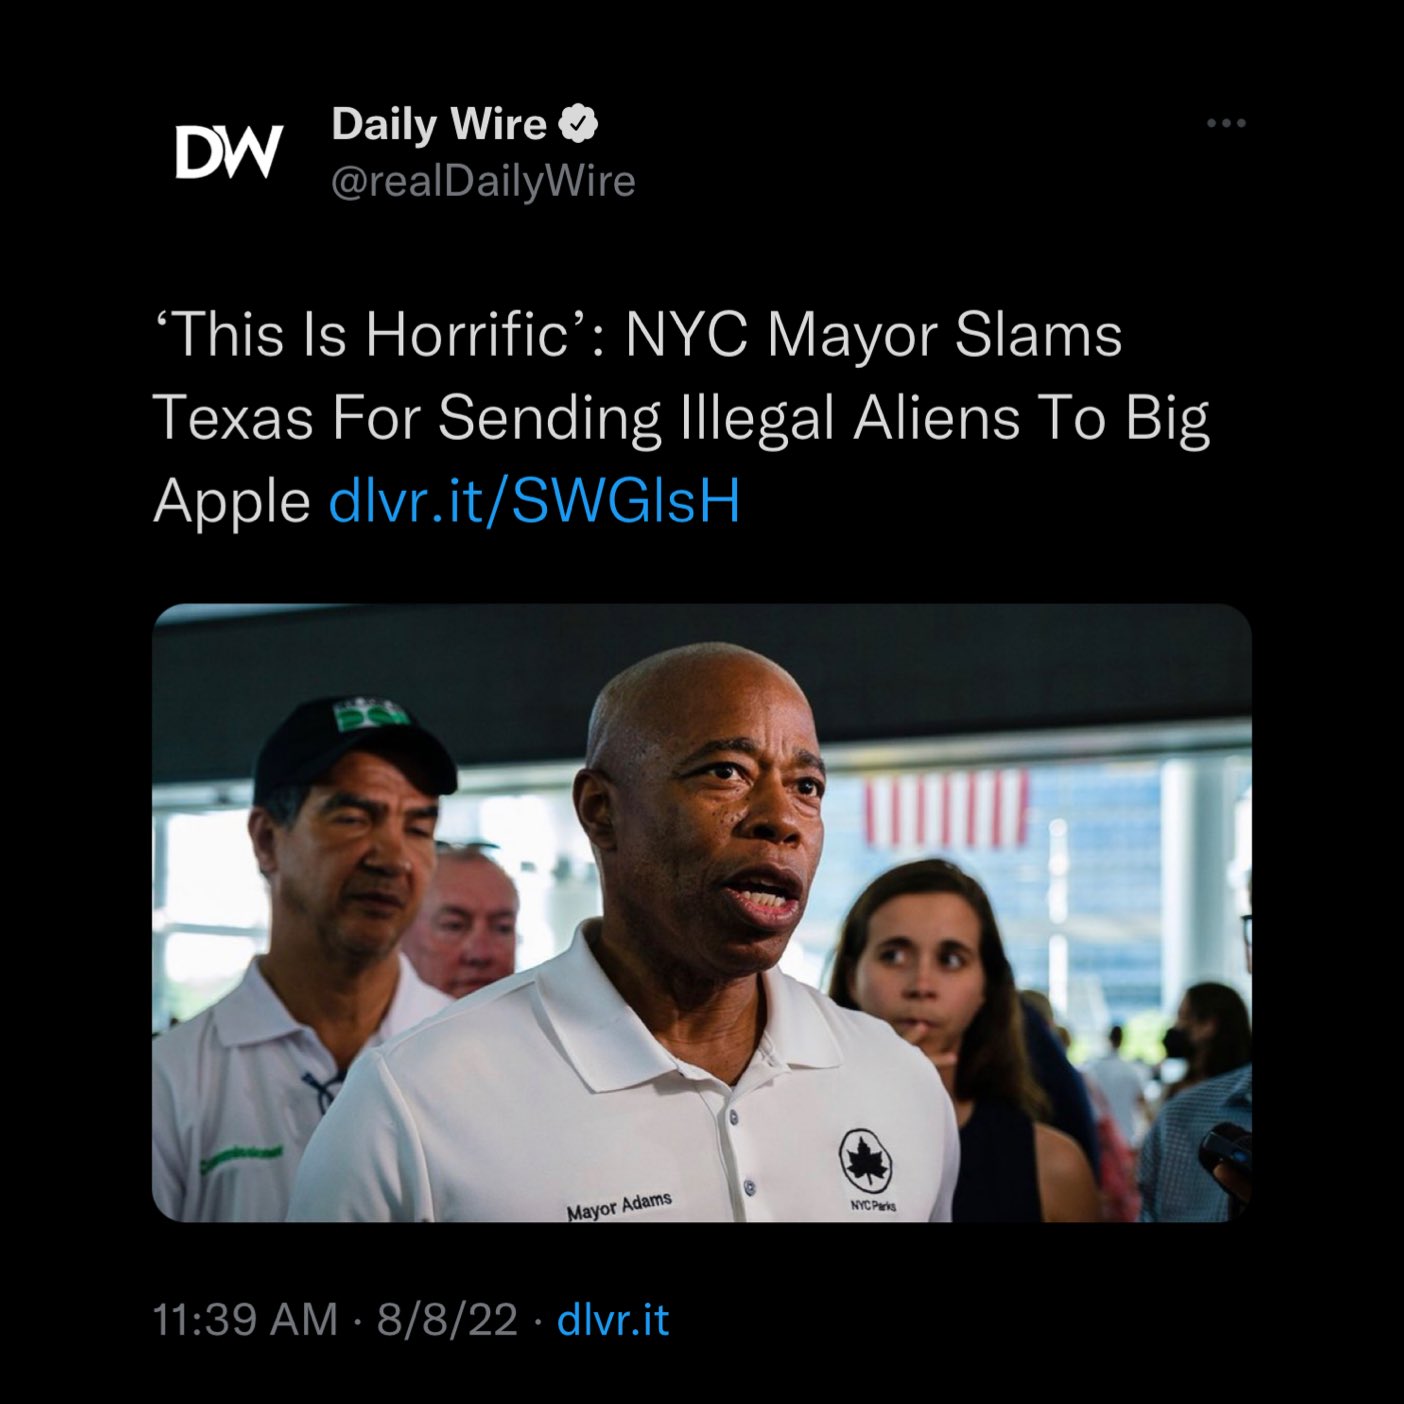Open the Daily Wire display name
Screen dimensions: 1404x1404
pos(439,124)
